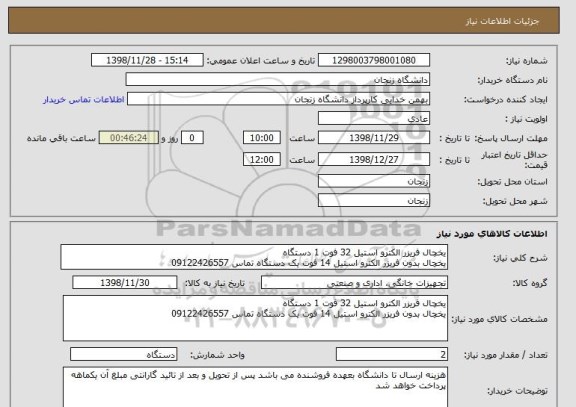This screenshot has height=407, width=576.
Task: Click the response deadline date 1398/11/29
Action: tap(374, 138)
